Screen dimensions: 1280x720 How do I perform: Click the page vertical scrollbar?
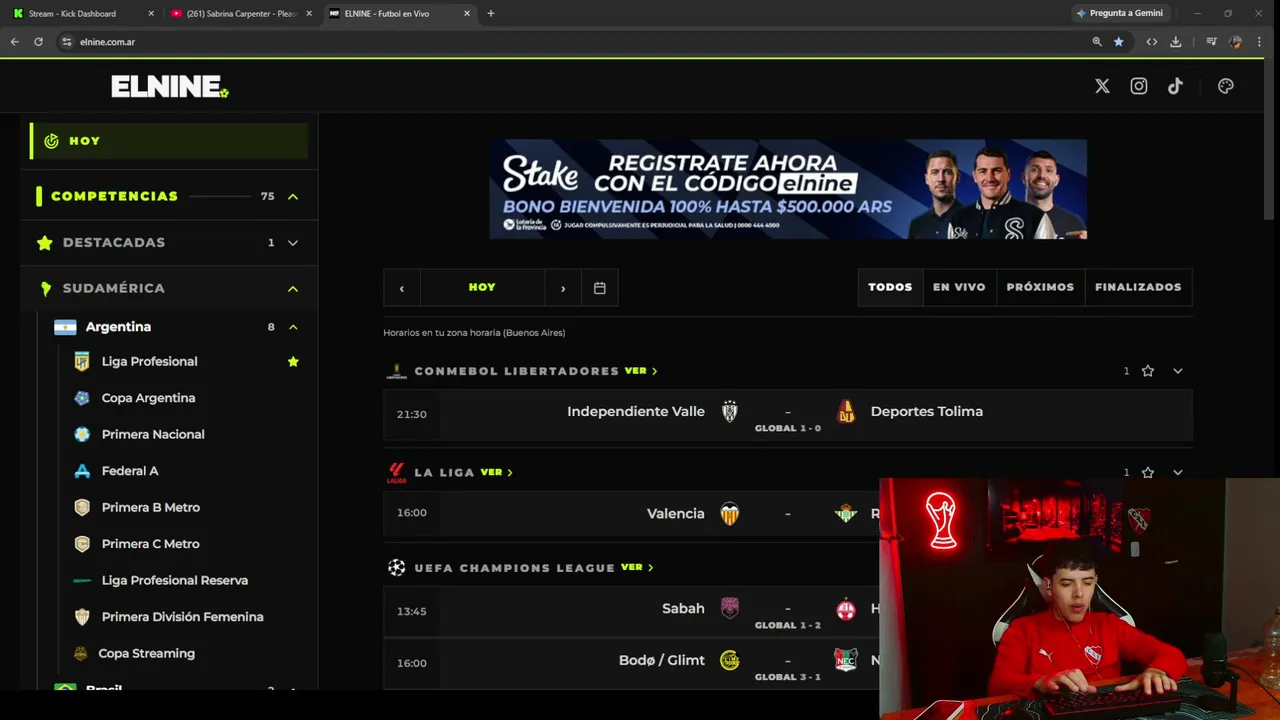1270,140
